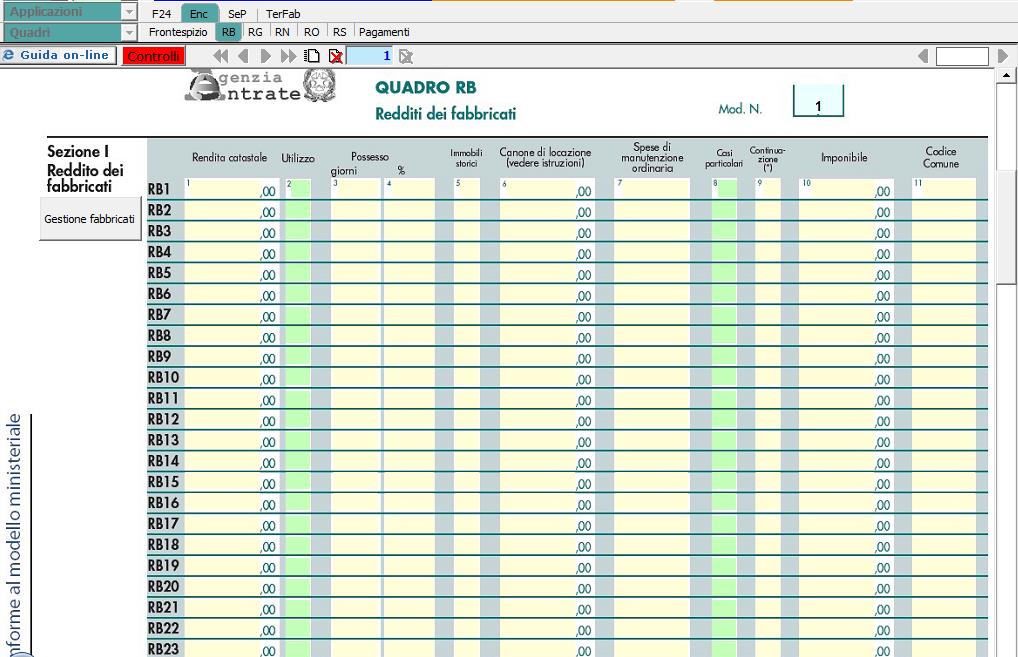The height and width of the screenshot is (657, 1018).
Task: Click RB2 Rendita catastale field
Action: [x=232, y=210]
